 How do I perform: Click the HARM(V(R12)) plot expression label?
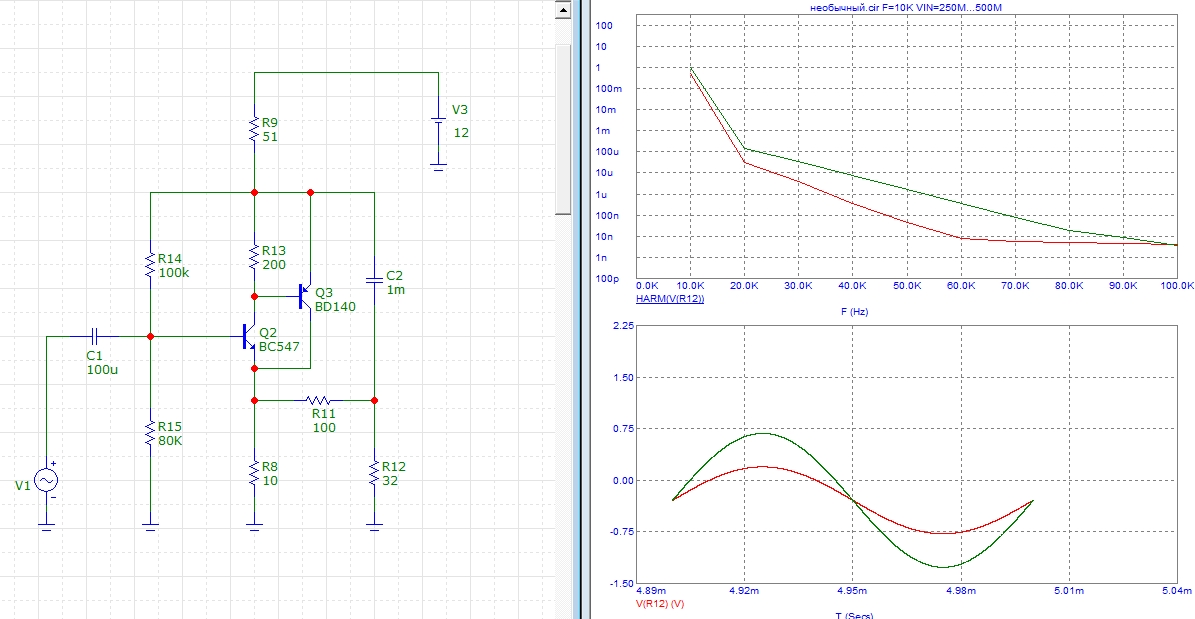click(x=670, y=298)
